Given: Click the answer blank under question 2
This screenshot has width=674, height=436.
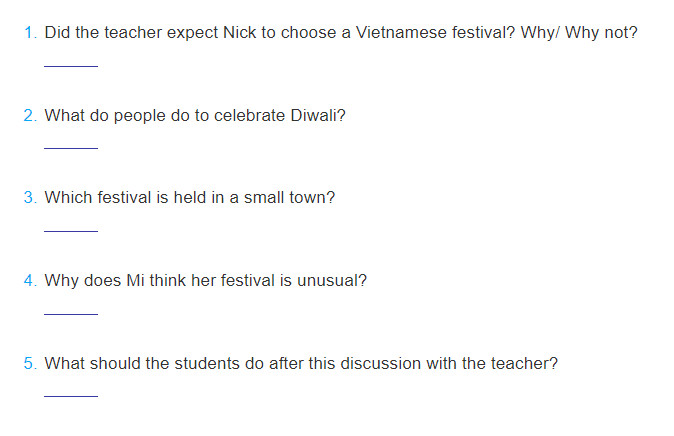Looking at the screenshot, I should point(71,148).
